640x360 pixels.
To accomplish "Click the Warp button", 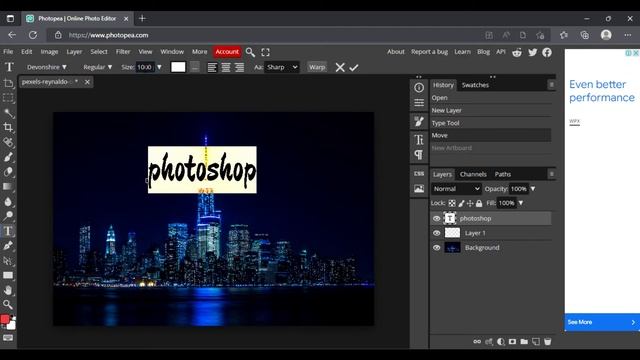I will click(317, 67).
